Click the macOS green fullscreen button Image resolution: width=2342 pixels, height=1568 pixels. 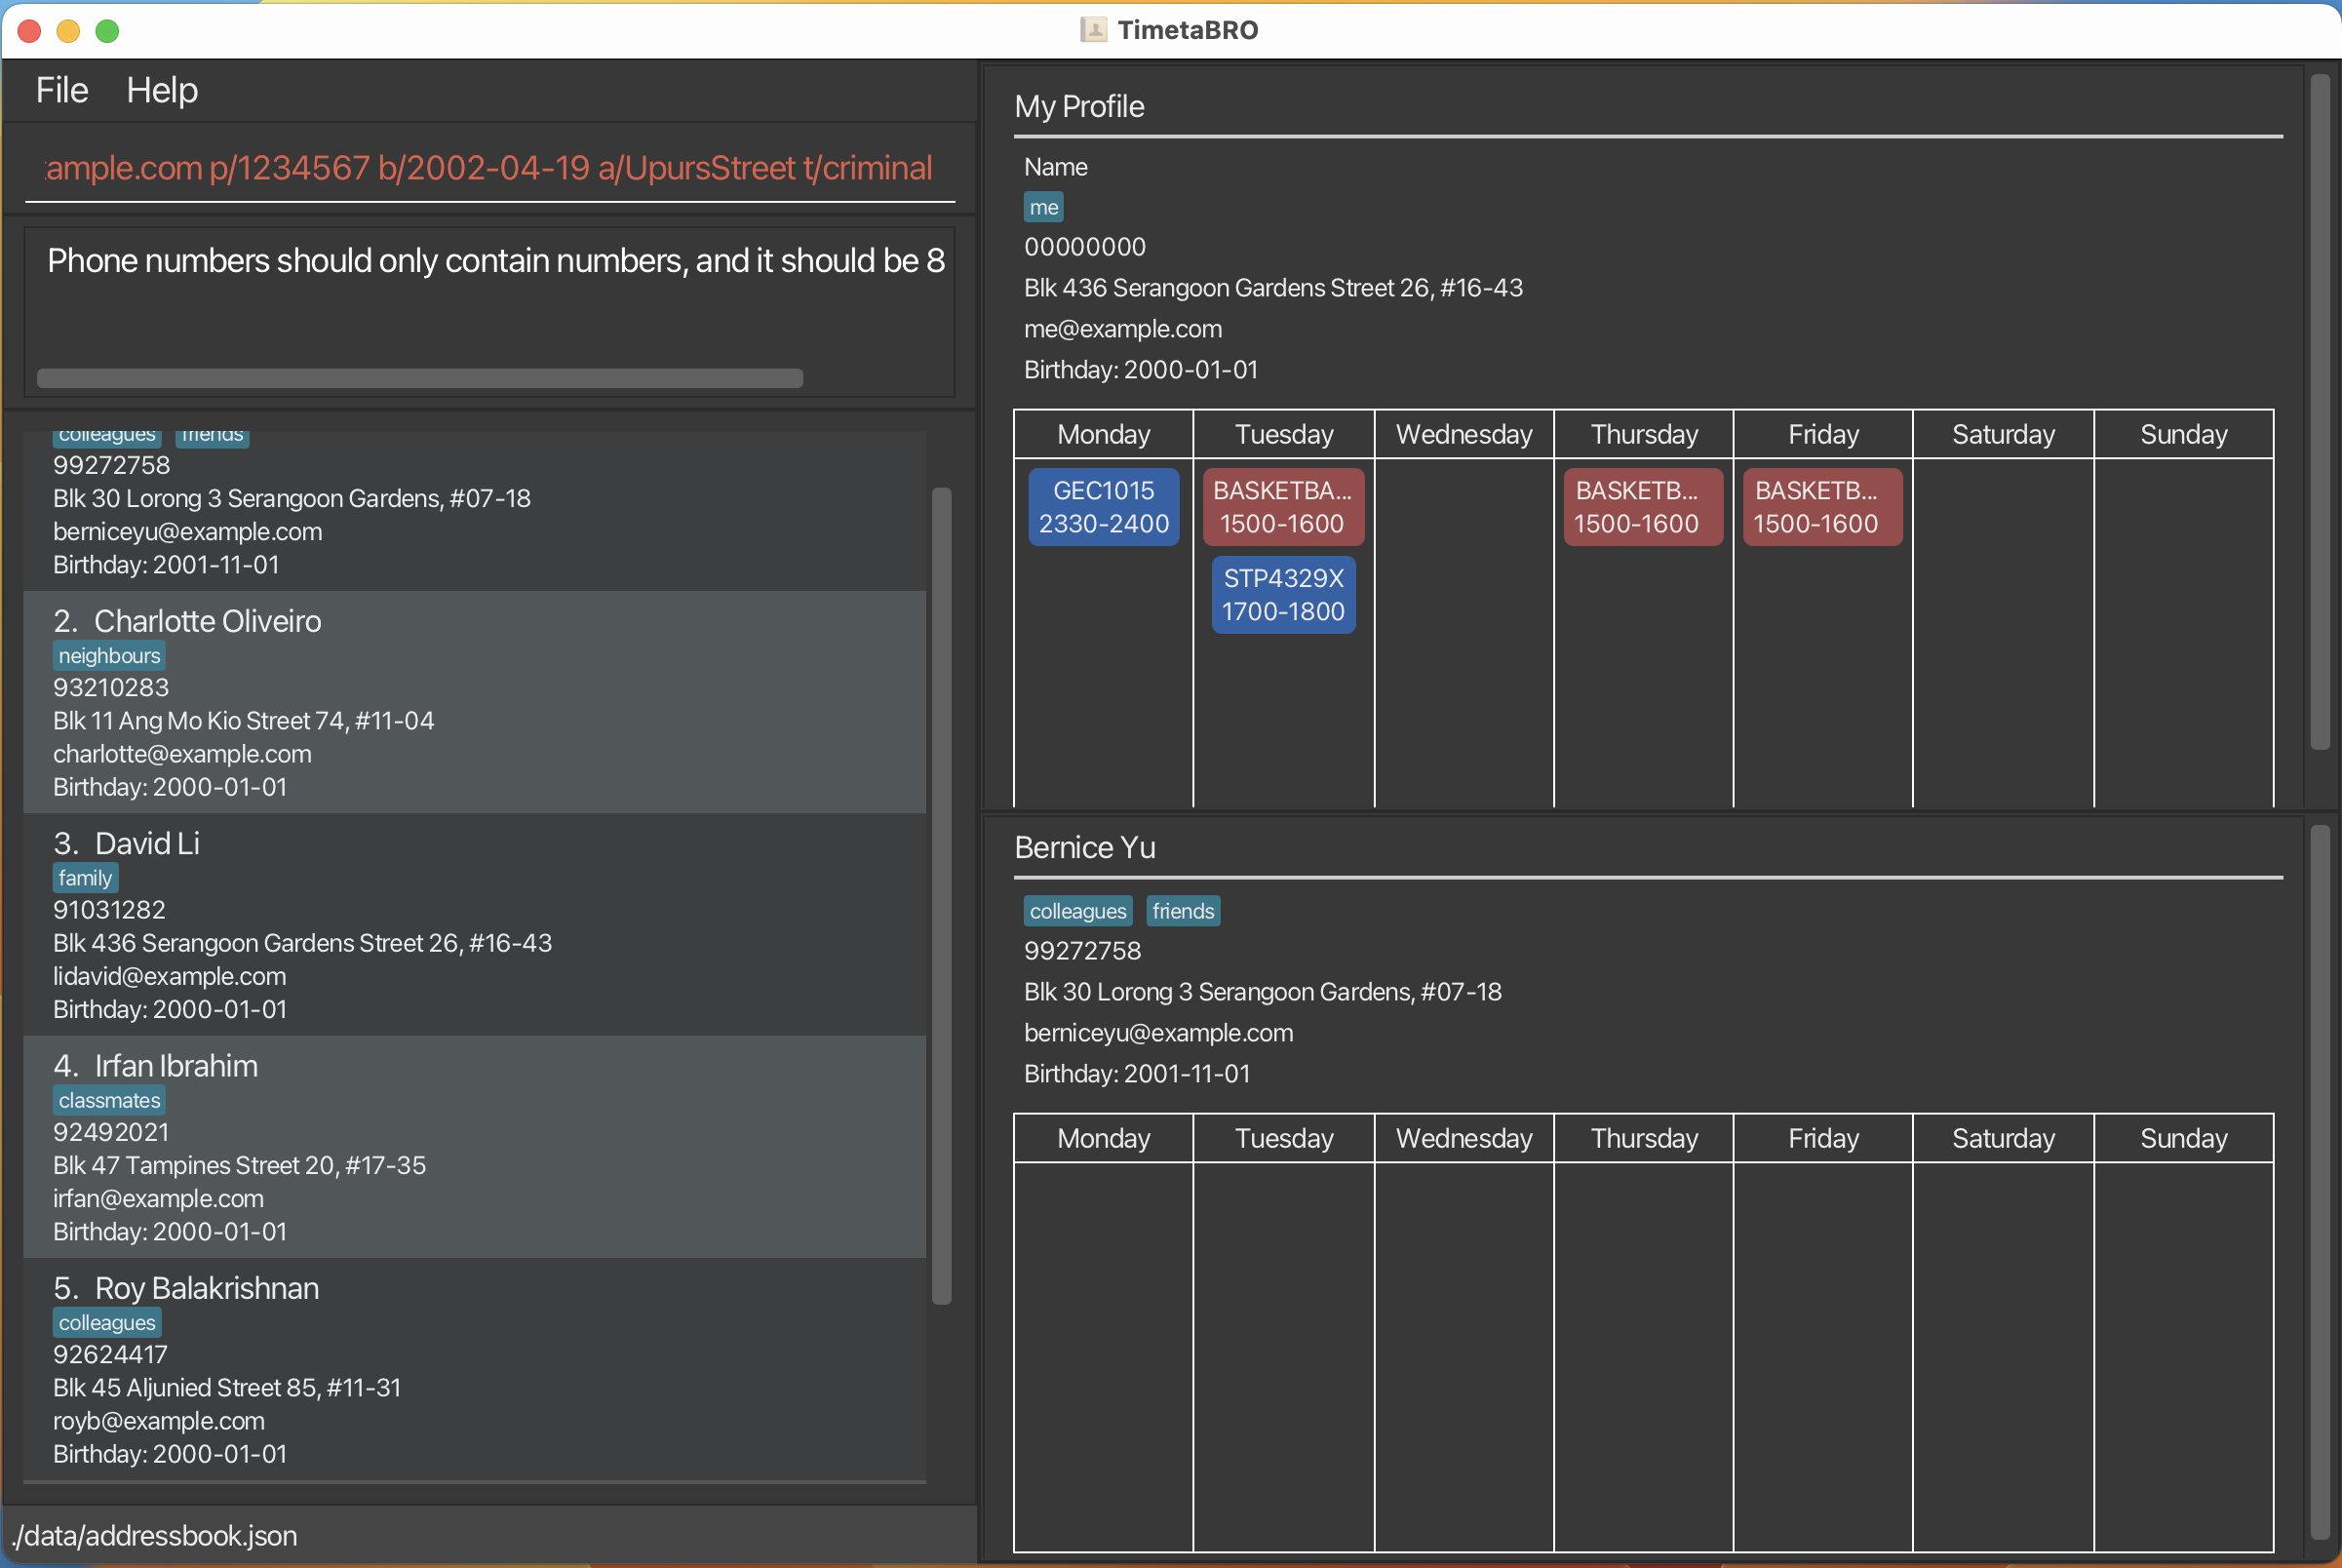coord(107,31)
